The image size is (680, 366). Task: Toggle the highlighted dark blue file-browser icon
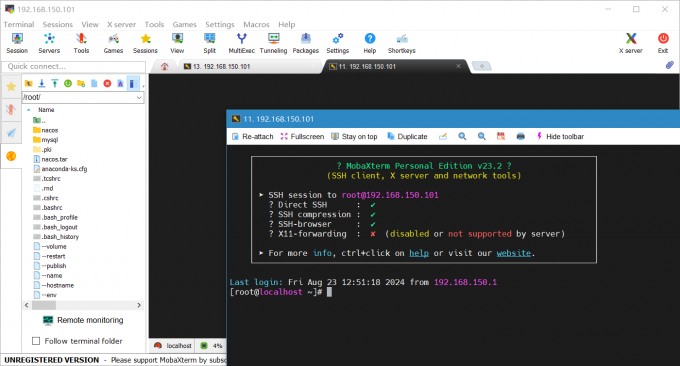133,83
